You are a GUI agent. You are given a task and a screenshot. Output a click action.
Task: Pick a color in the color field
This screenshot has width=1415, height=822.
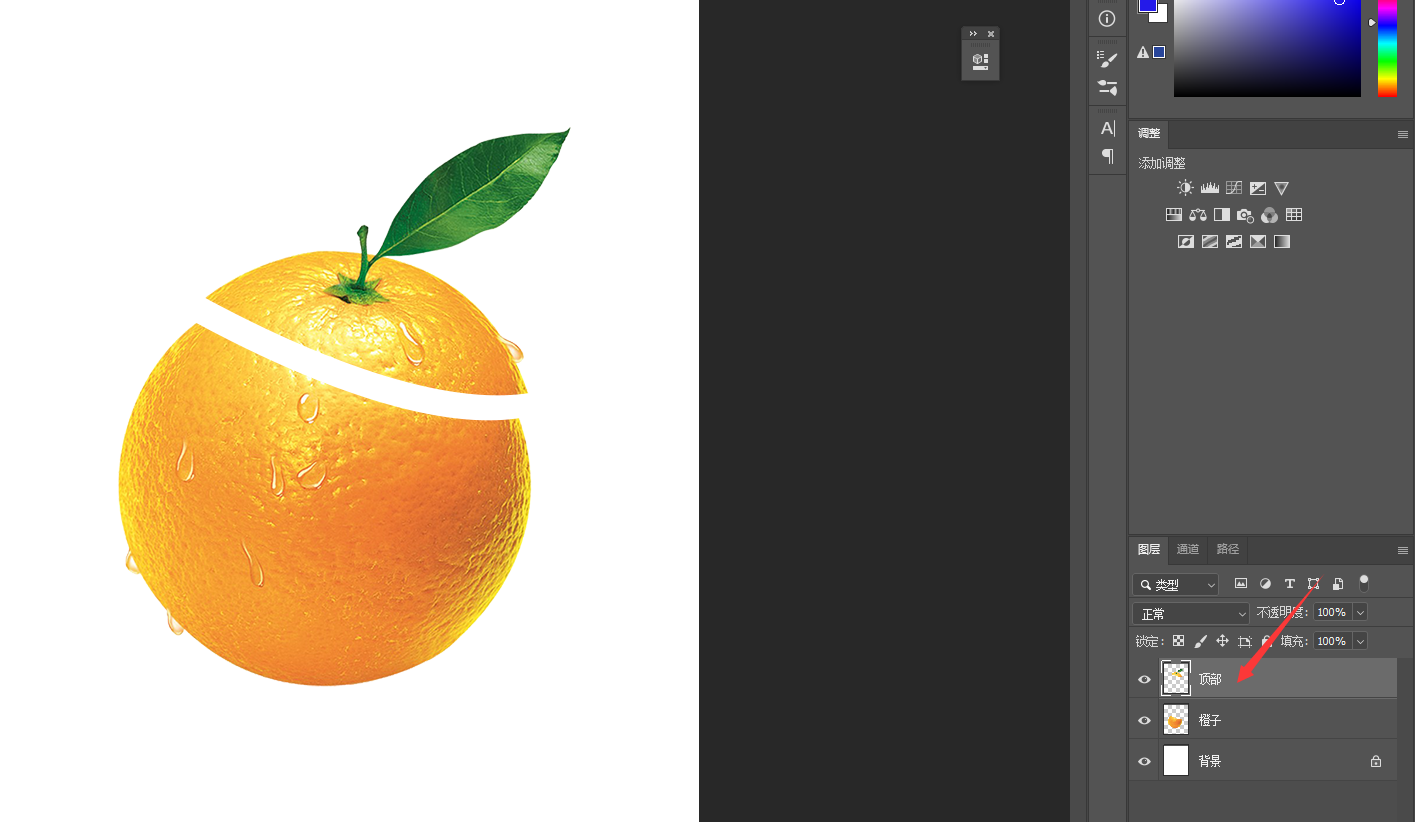coord(1267,48)
